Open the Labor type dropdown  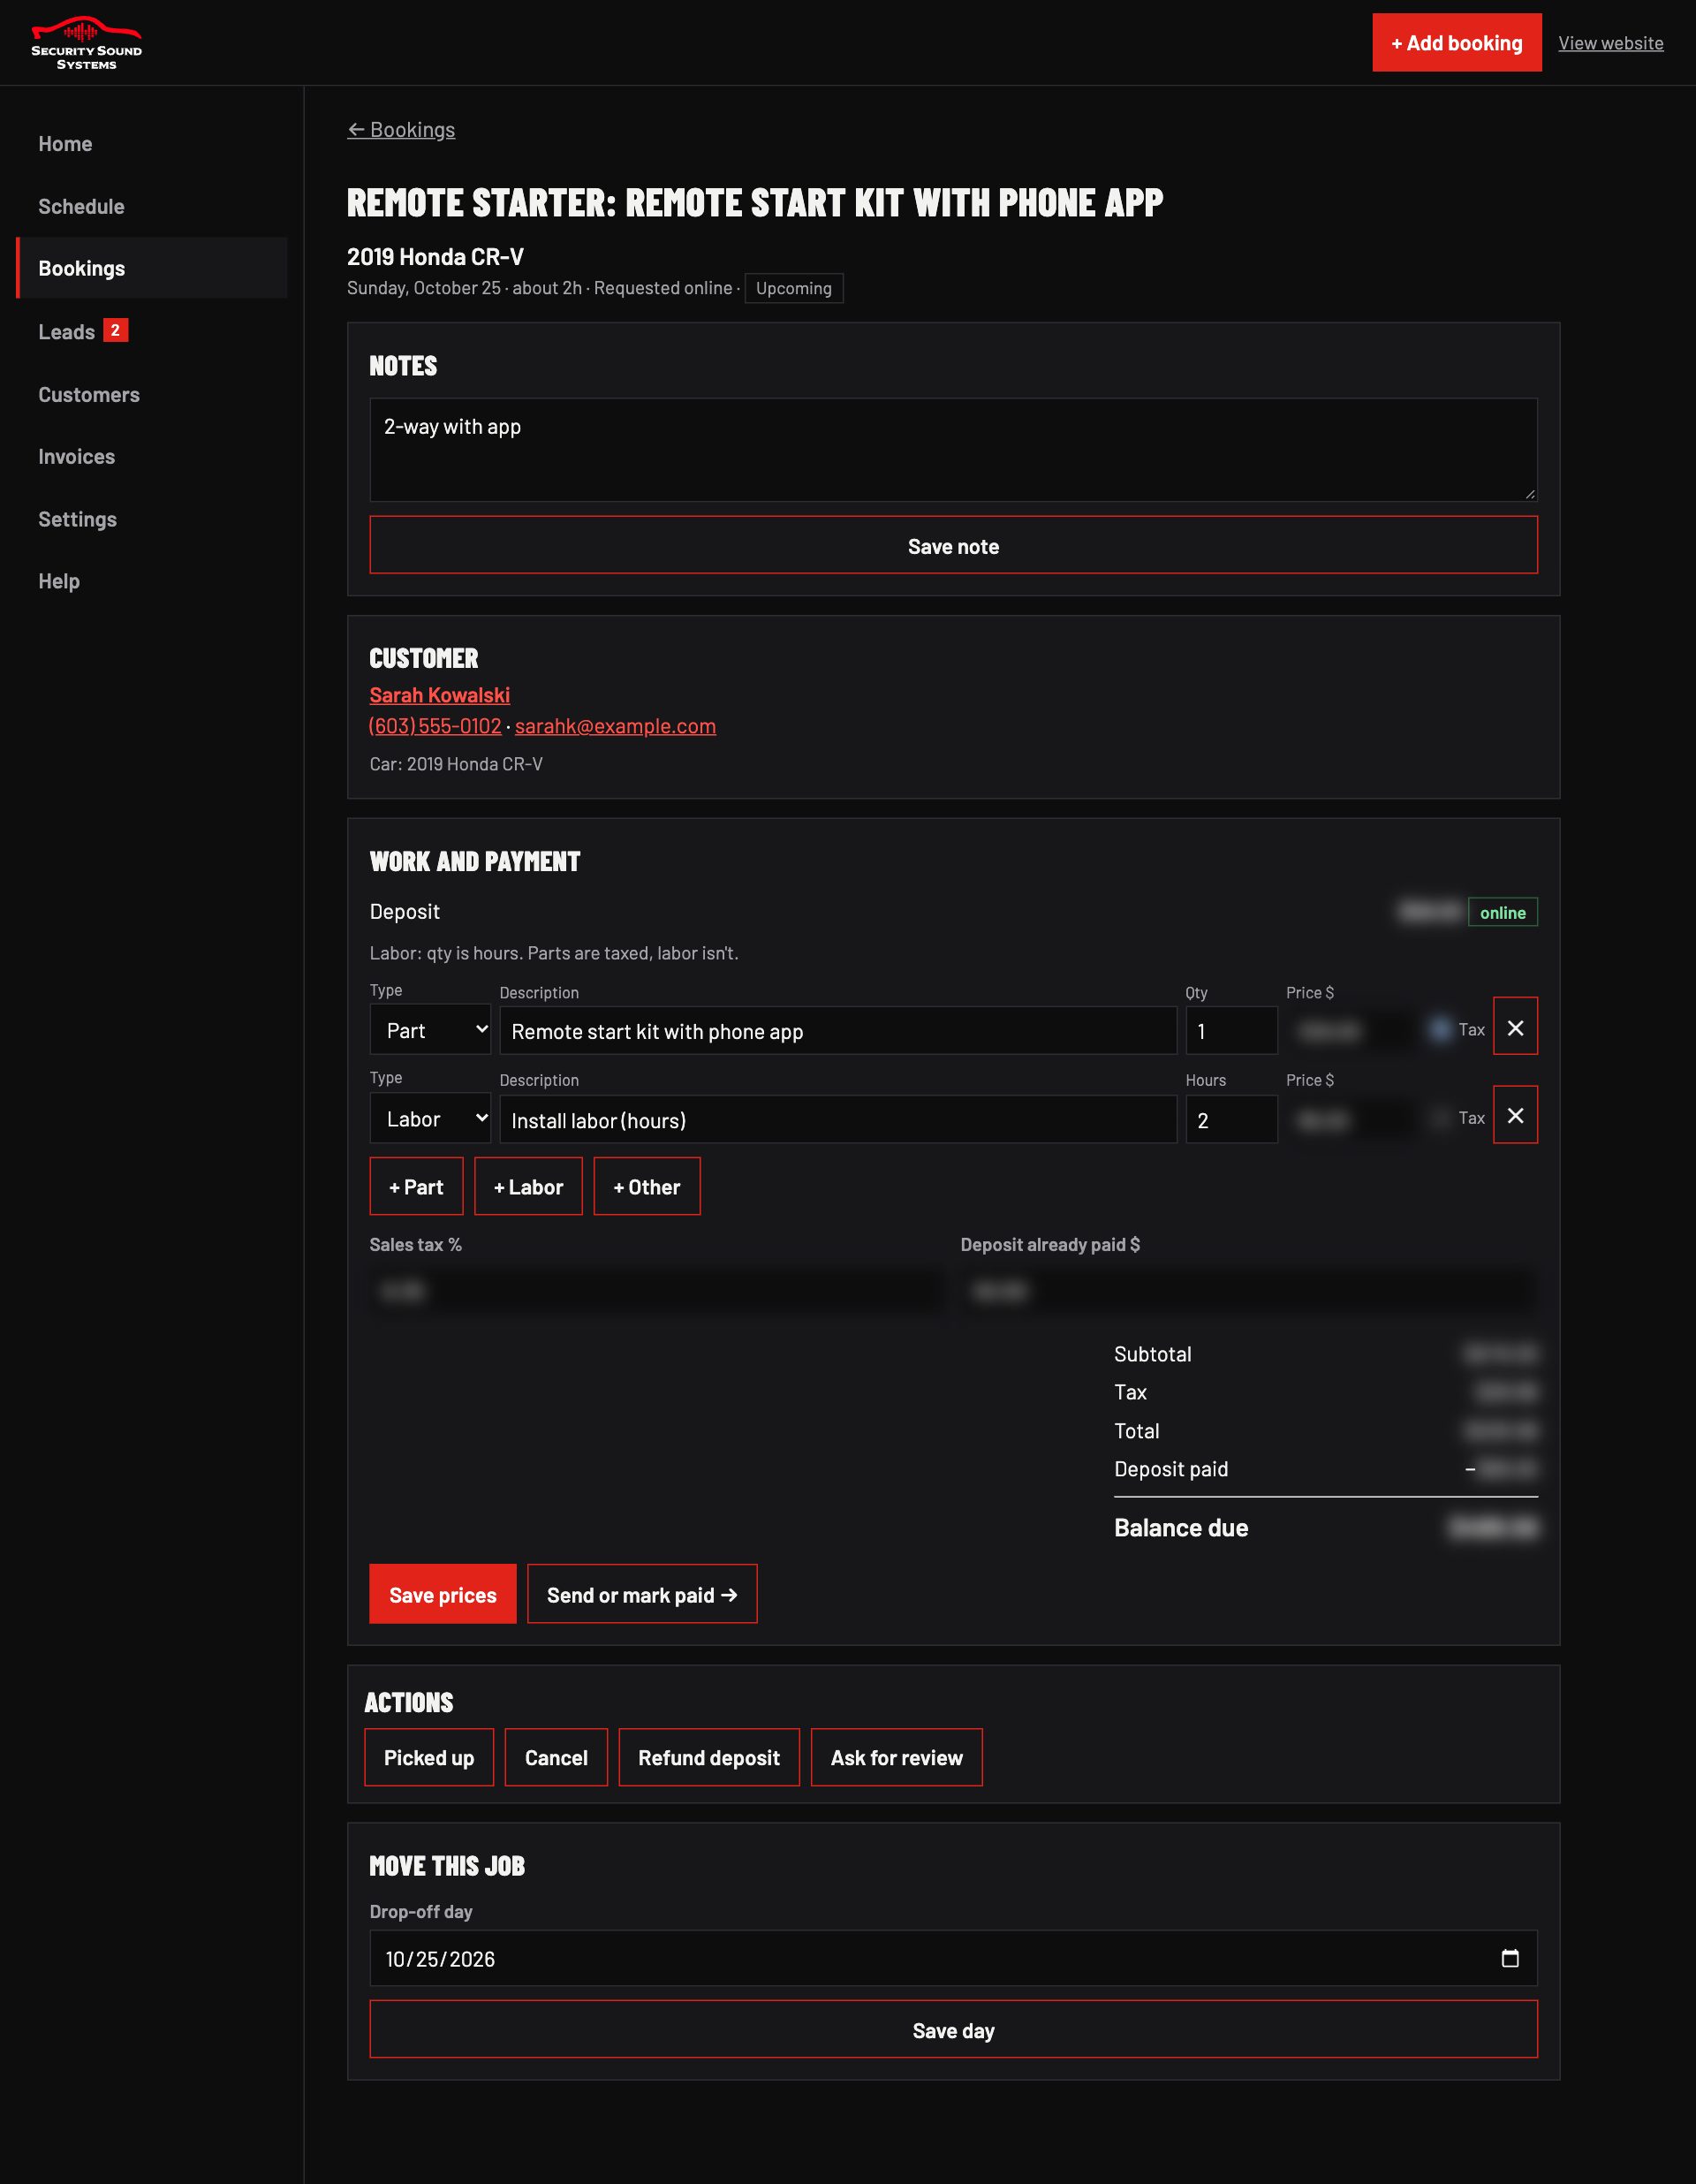point(430,1119)
